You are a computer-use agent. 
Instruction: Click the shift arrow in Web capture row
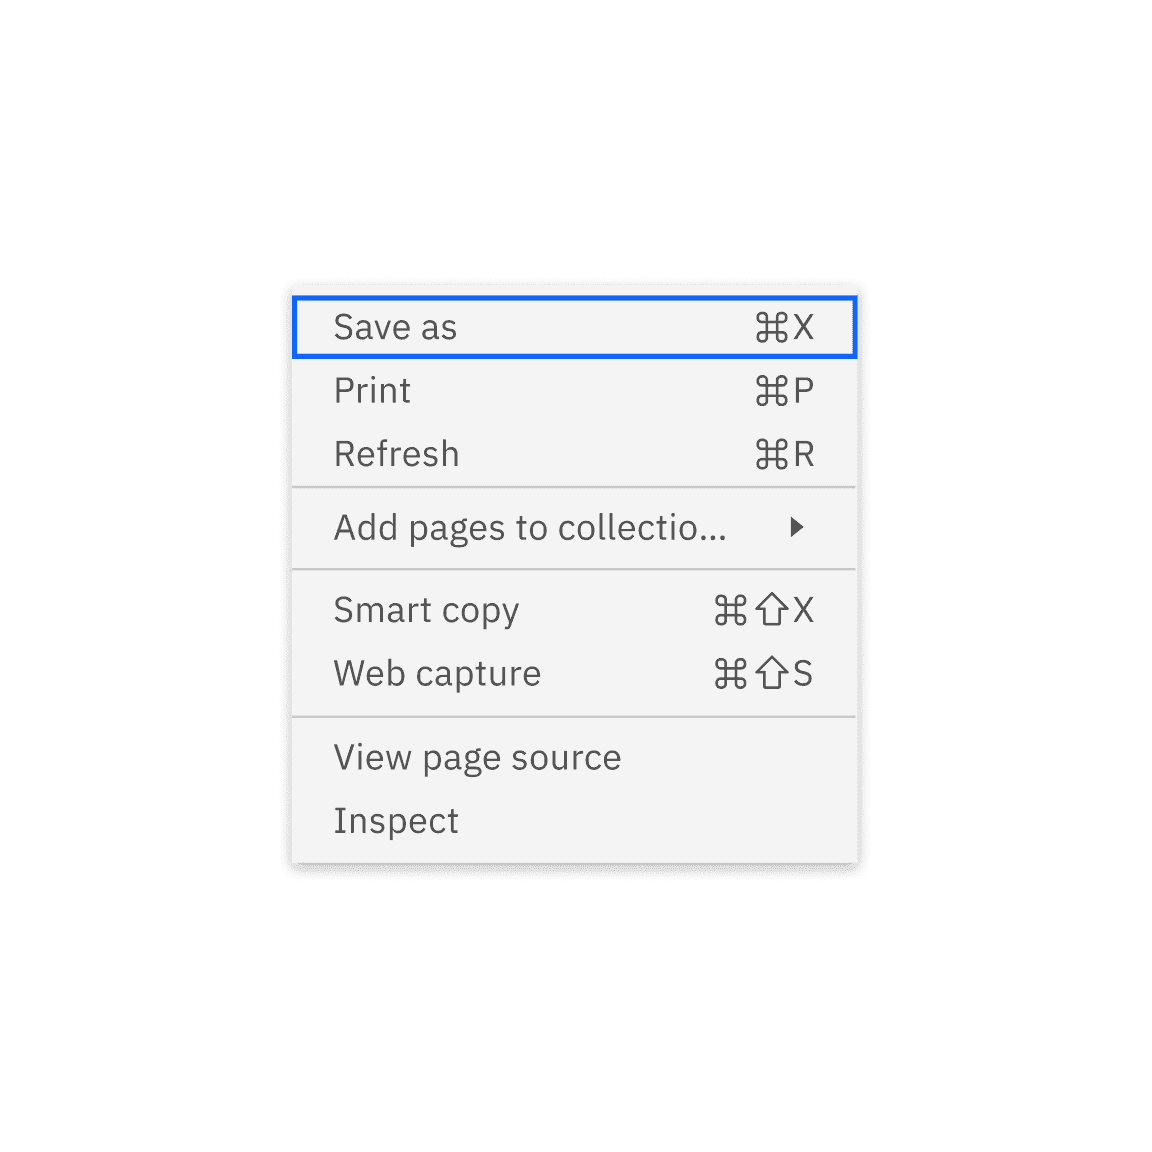pyautogui.click(x=771, y=674)
